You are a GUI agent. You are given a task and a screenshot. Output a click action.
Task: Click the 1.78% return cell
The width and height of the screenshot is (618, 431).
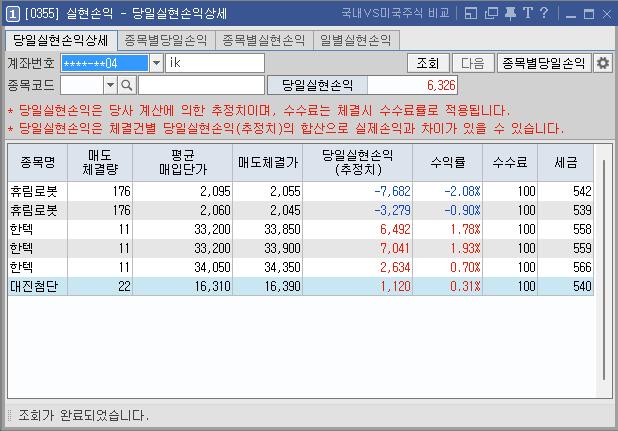[447, 229]
